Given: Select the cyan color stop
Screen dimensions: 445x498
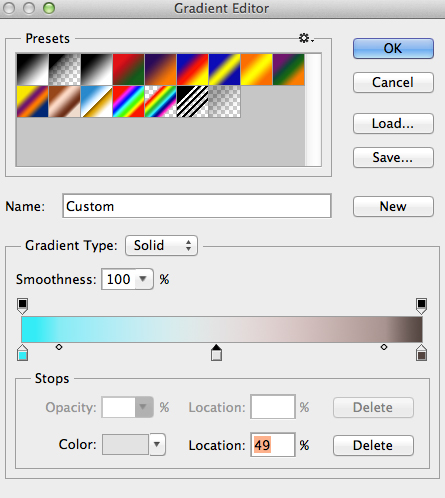Looking at the screenshot, I should [x=22, y=353].
